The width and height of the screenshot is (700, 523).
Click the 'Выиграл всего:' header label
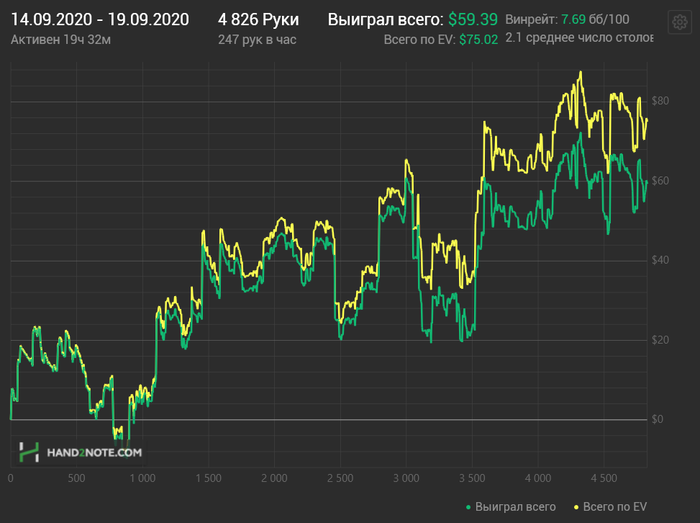(386, 20)
